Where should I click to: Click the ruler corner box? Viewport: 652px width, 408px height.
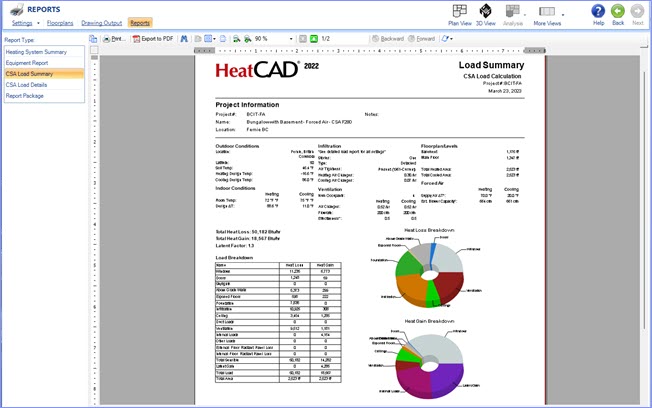[94, 50]
